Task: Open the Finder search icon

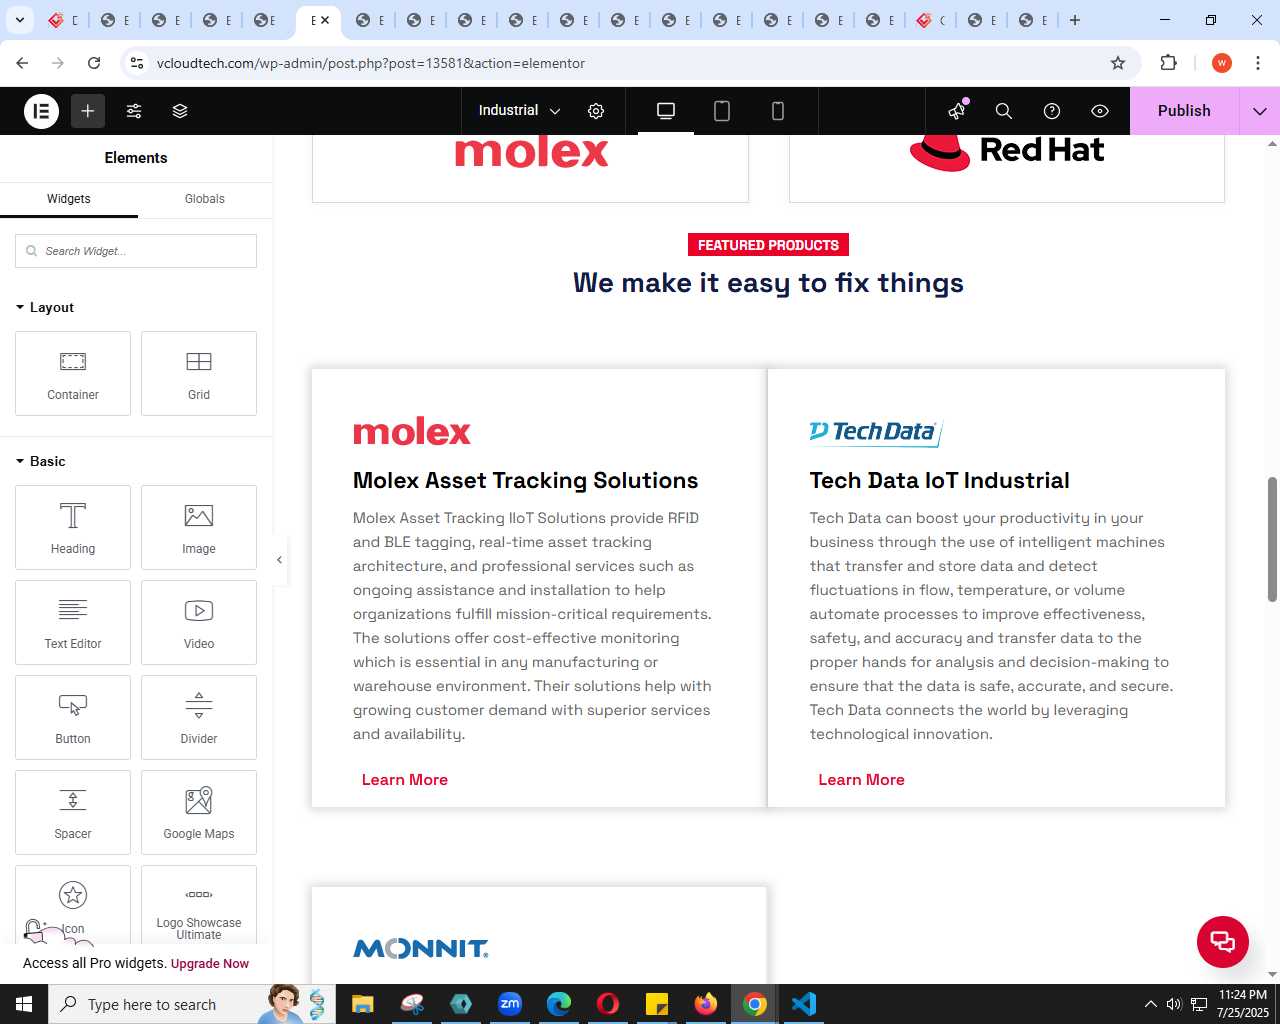Action: (x=1004, y=111)
